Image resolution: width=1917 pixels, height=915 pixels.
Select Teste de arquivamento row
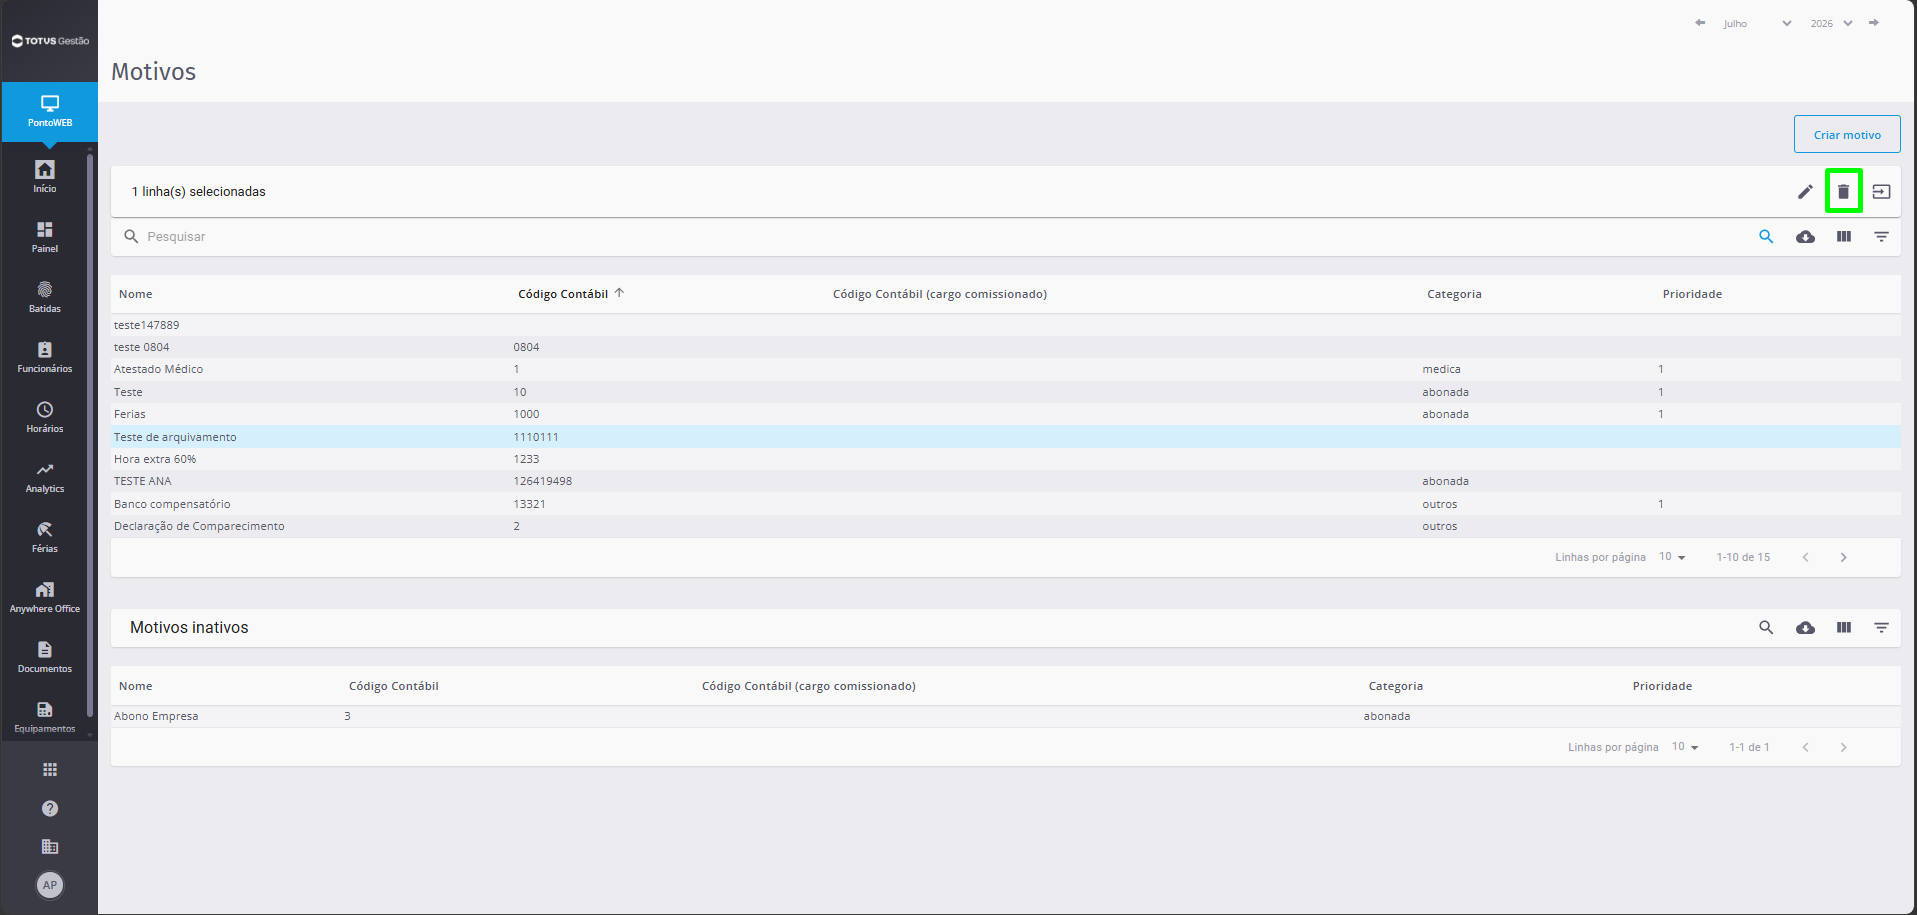click(1006, 437)
